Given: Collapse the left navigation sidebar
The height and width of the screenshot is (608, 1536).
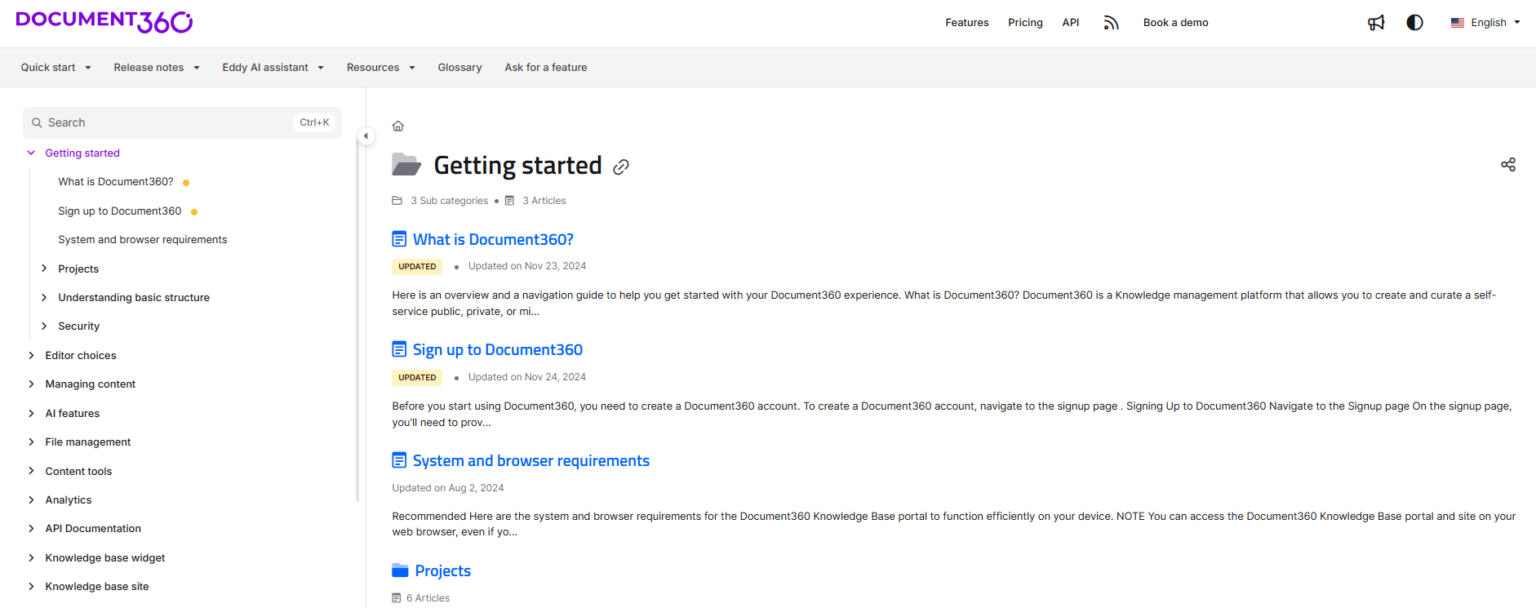Looking at the screenshot, I should pyautogui.click(x=366, y=134).
